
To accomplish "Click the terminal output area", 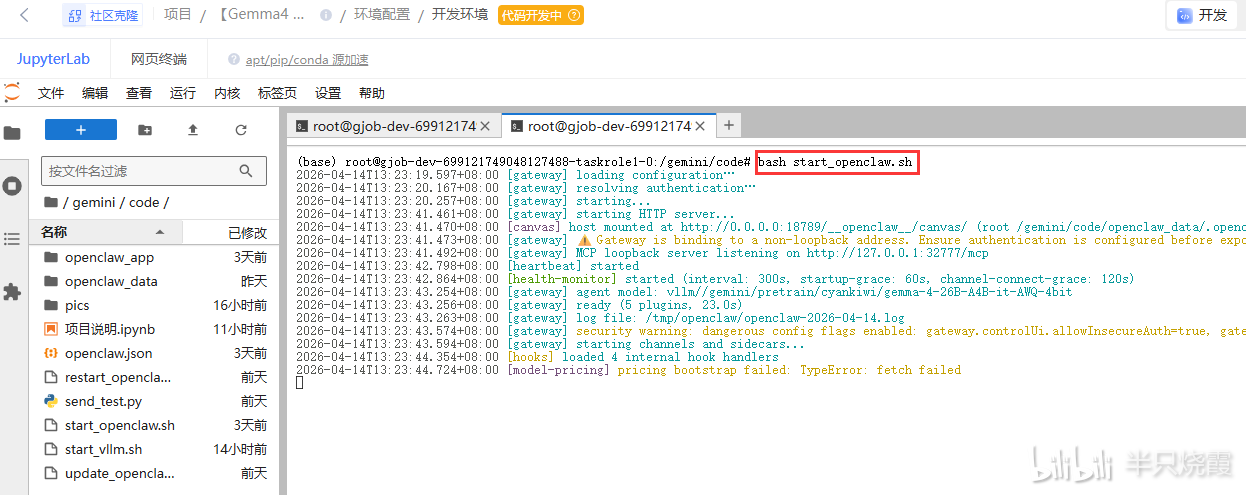I will (766, 320).
